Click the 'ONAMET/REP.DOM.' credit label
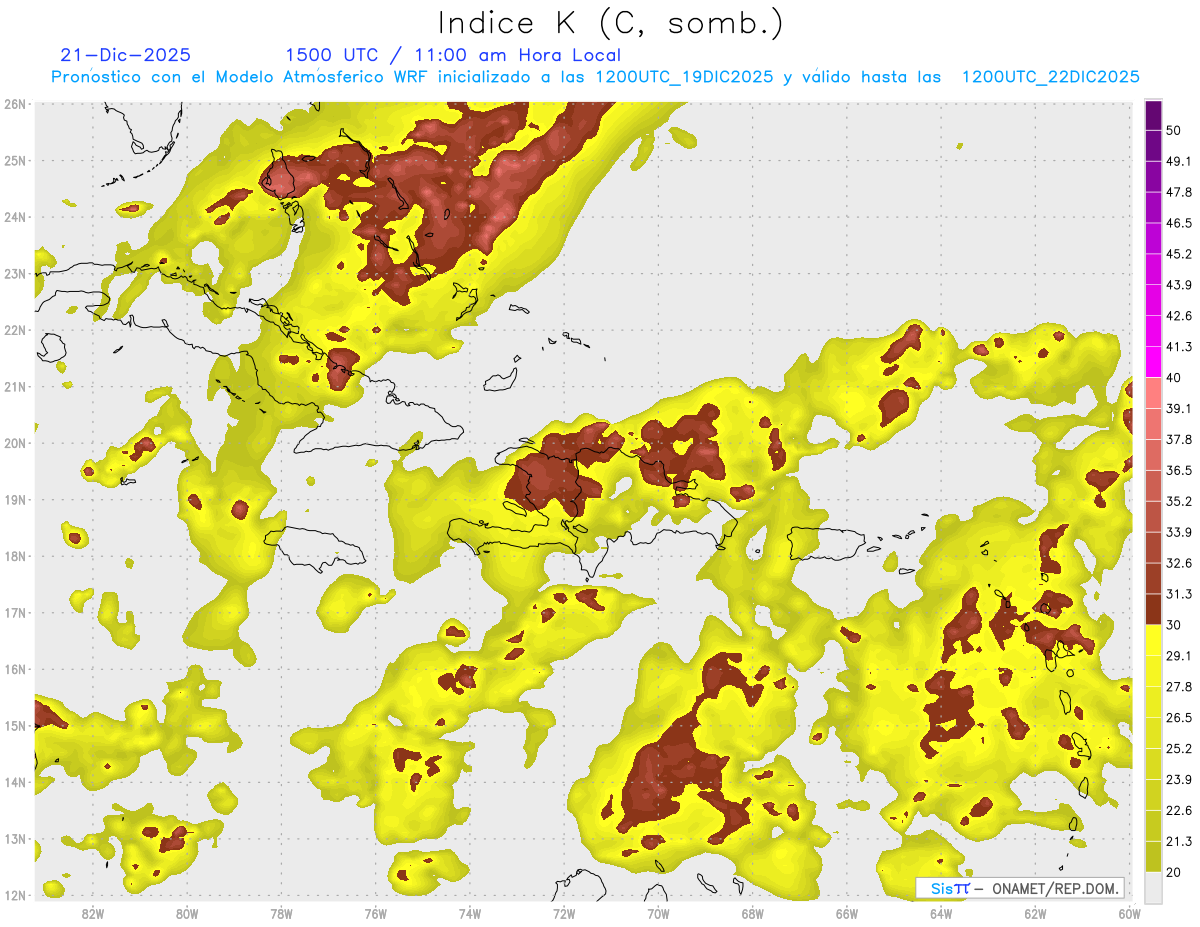 click(1055, 888)
